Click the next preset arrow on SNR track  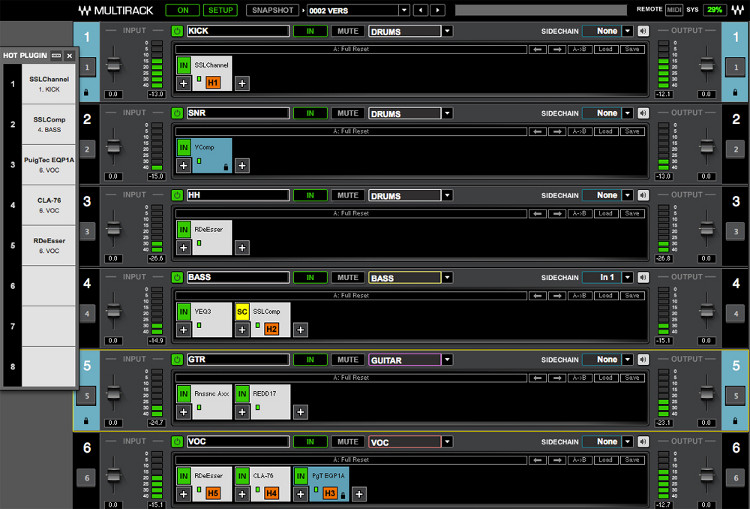[x=557, y=132]
